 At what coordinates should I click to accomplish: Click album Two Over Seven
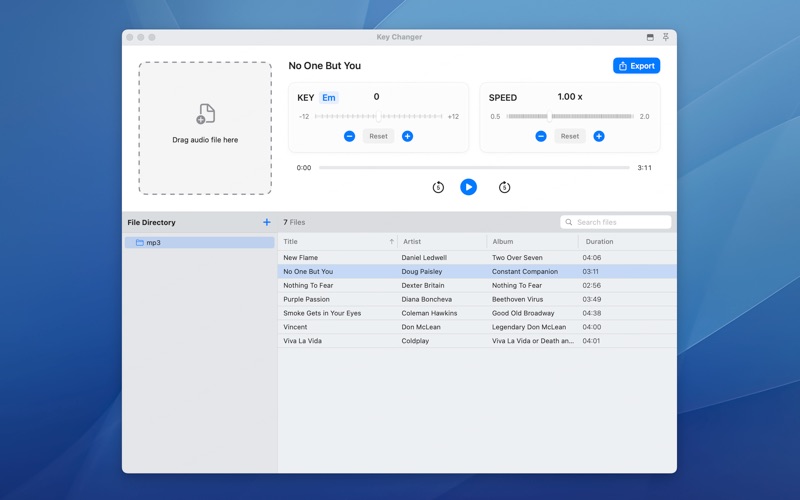point(517,258)
